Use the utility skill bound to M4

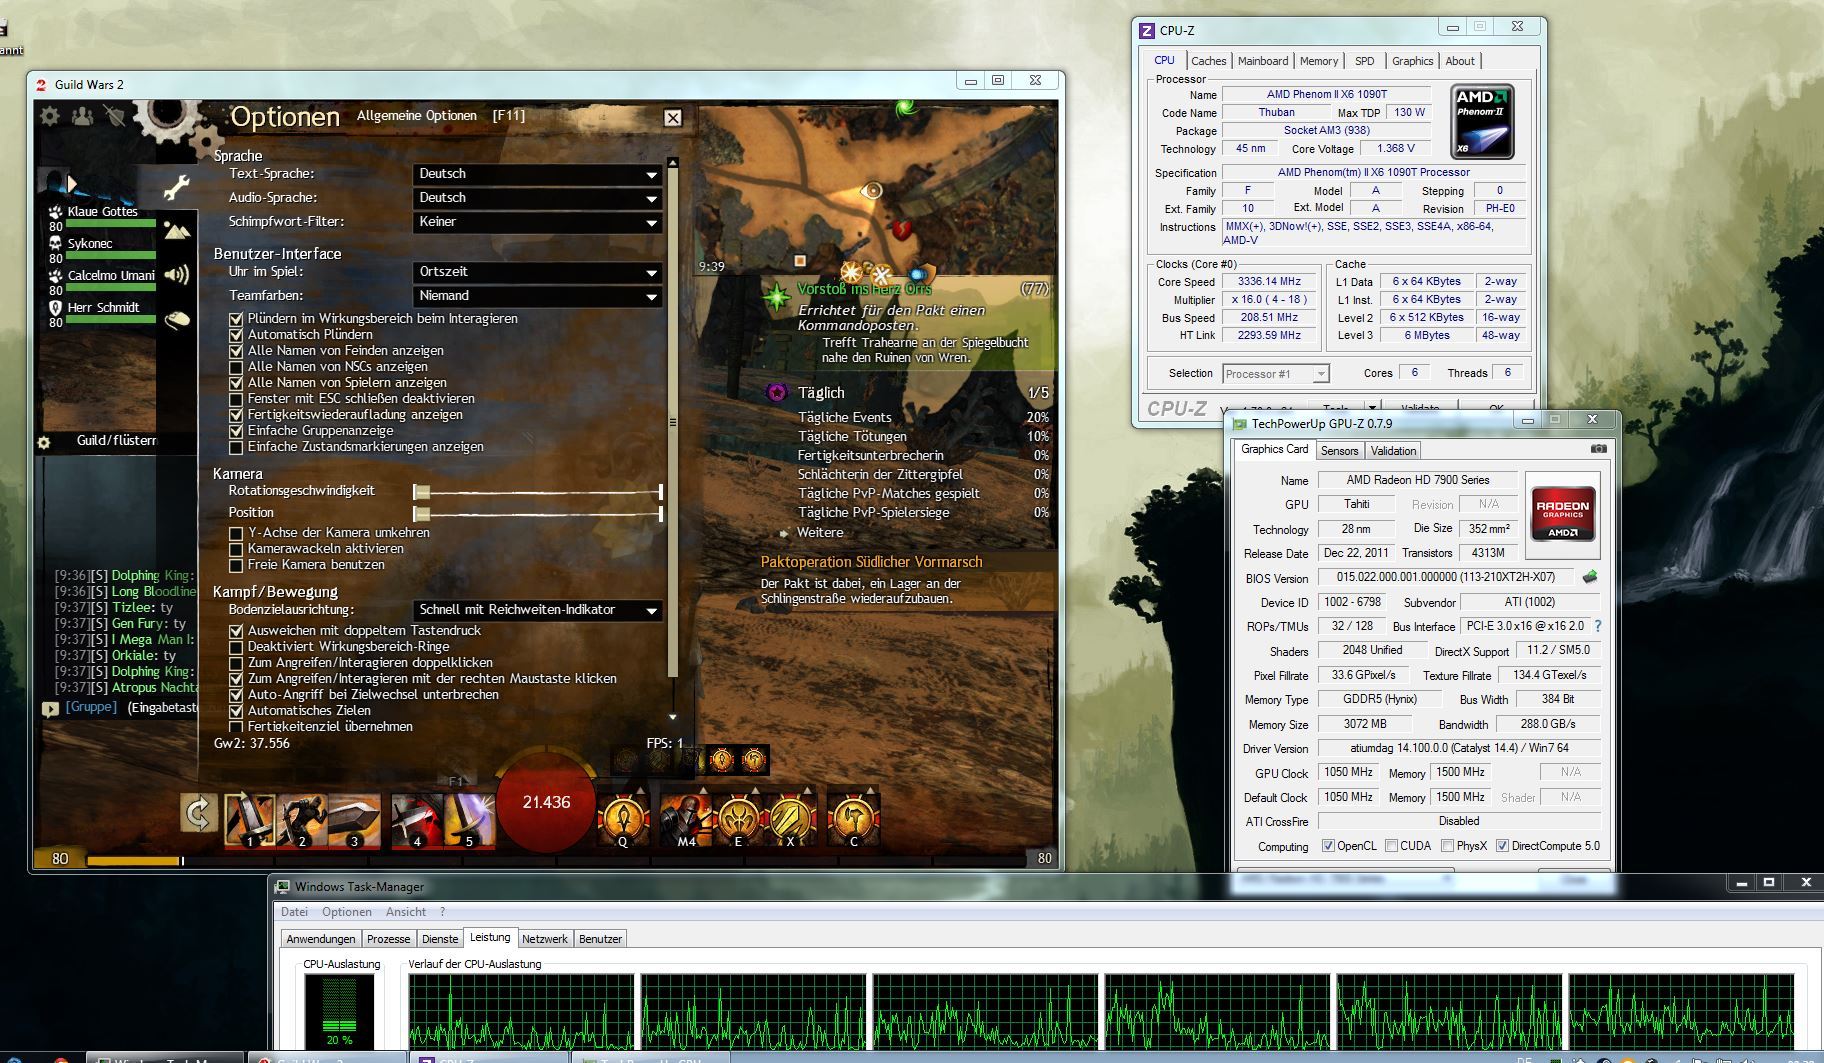point(686,819)
